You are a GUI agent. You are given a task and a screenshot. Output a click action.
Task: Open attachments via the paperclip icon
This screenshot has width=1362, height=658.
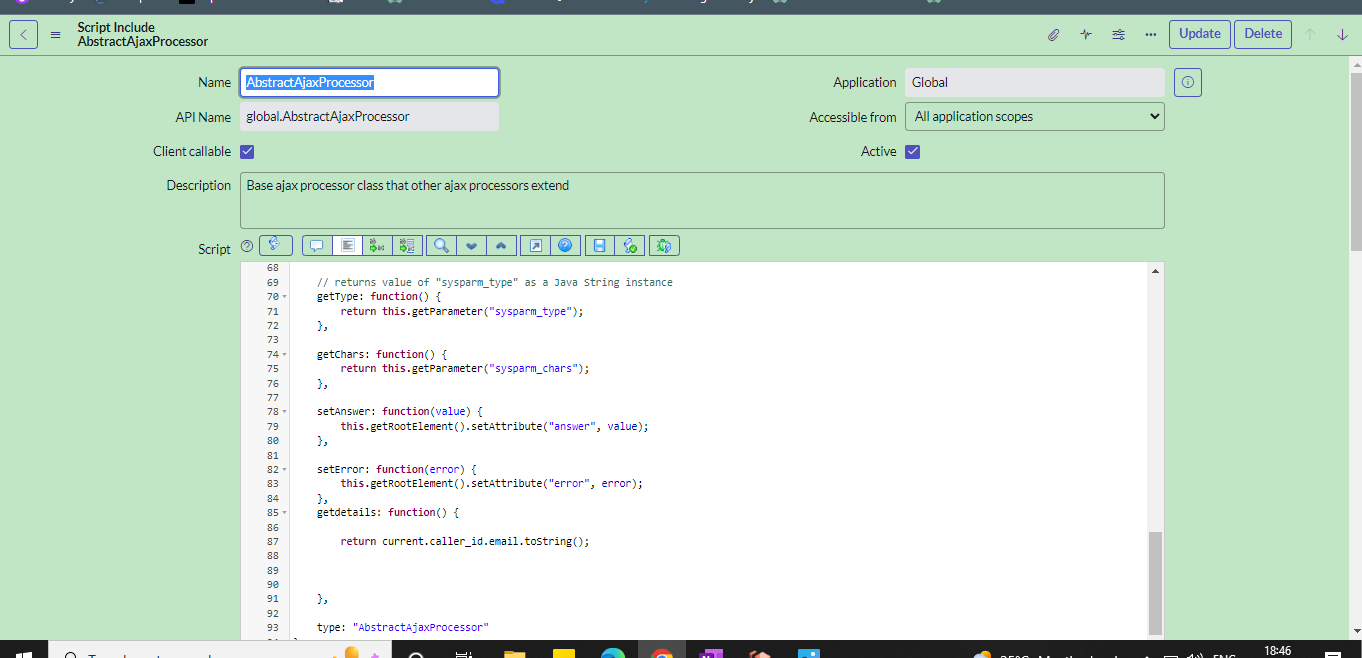click(x=1053, y=34)
